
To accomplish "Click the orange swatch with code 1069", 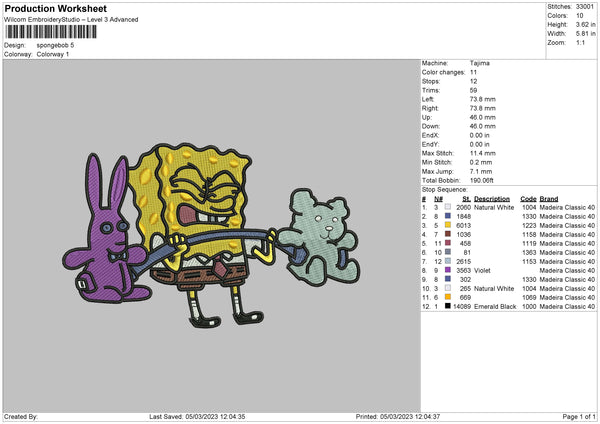I will coord(447,297).
